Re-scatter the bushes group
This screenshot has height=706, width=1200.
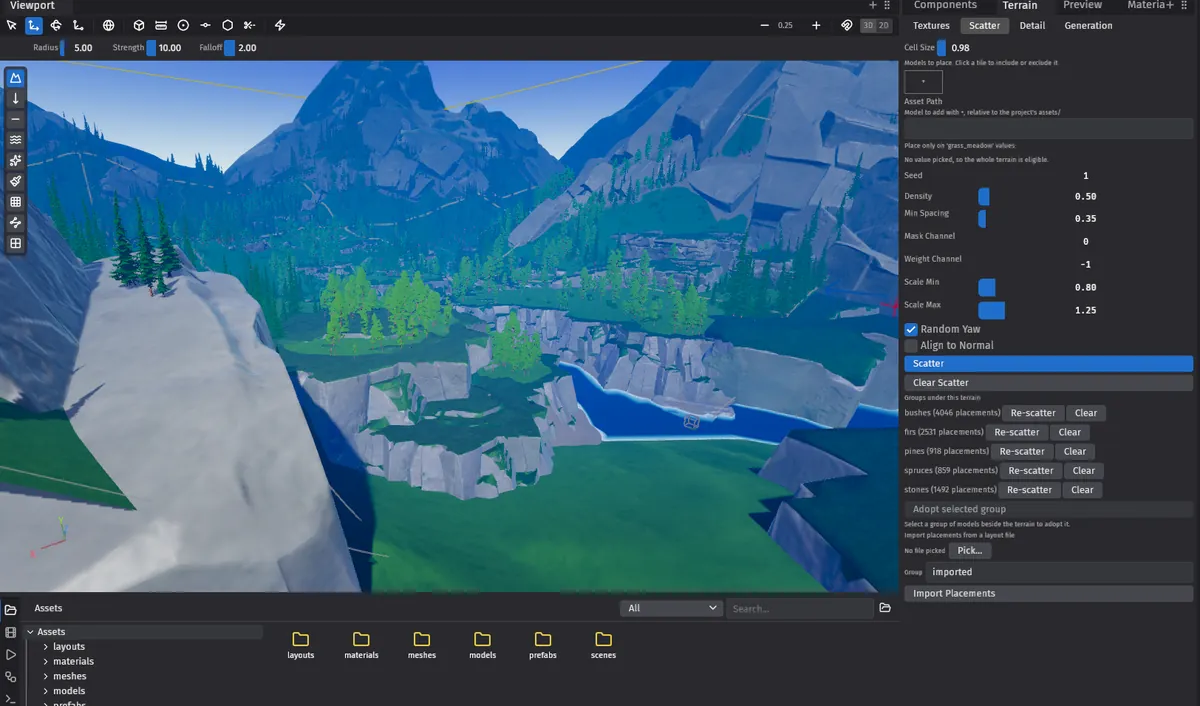click(1033, 413)
